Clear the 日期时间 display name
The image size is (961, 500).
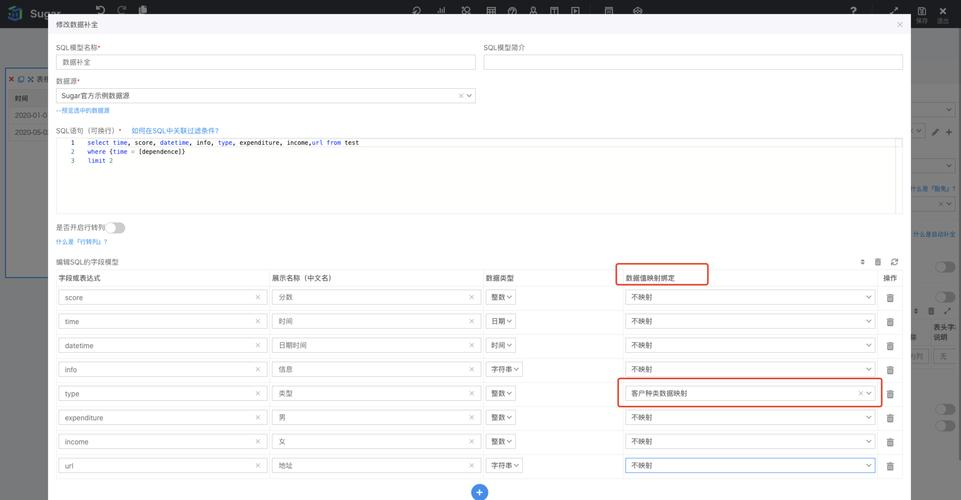[x=471, y=346]
